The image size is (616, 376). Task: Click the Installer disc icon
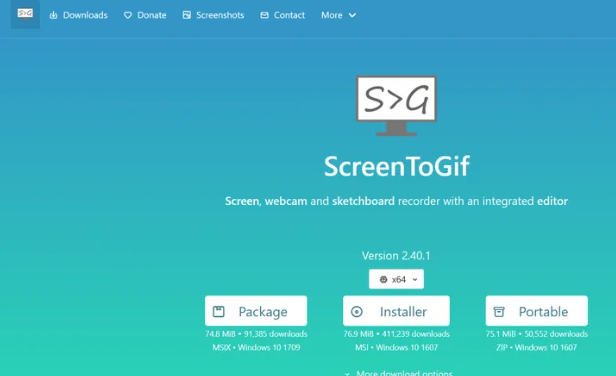click(x=357, y=312)
